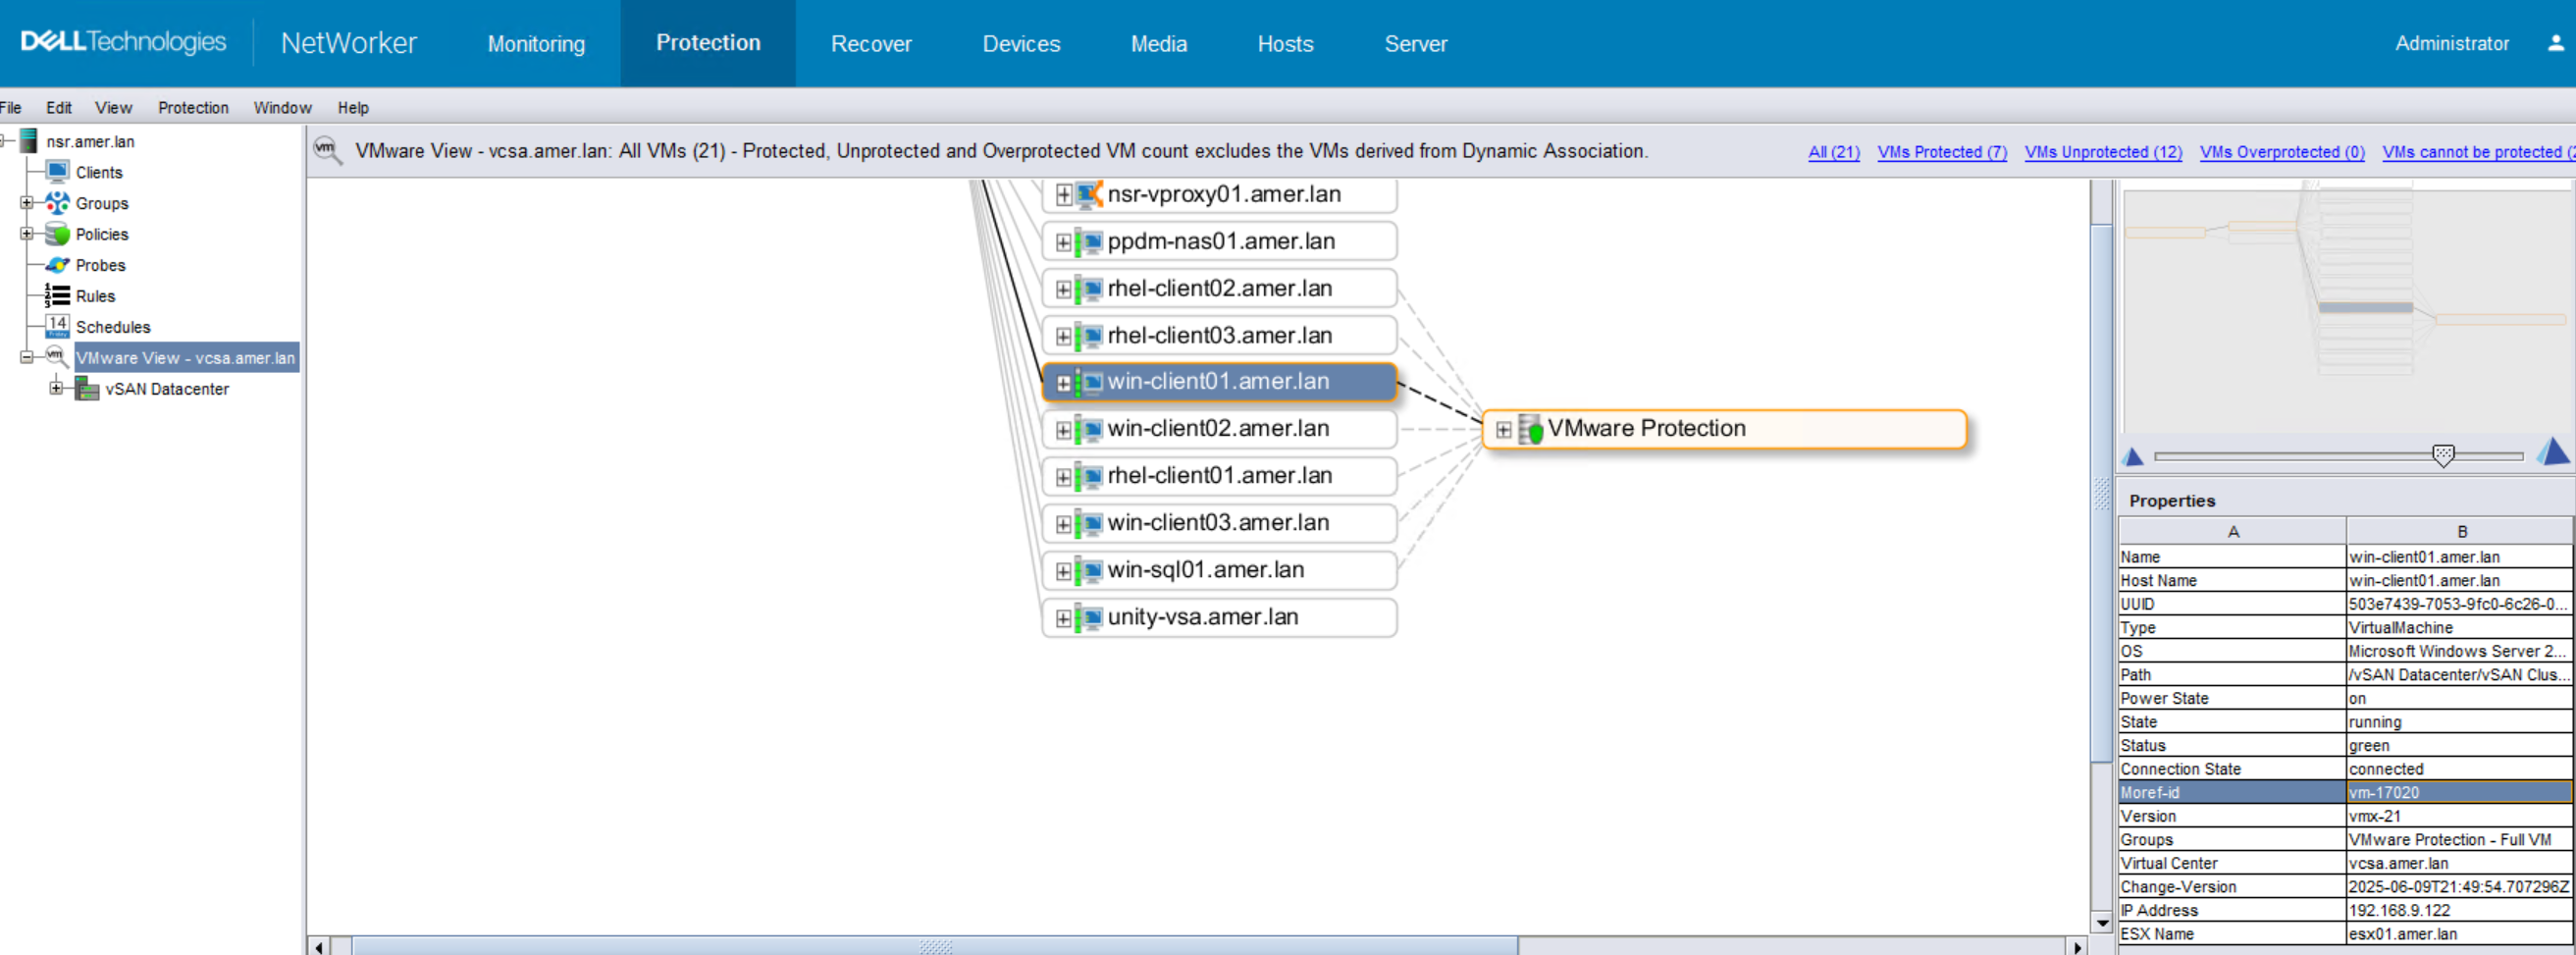Expand the win-client01.amer.lan map node

tap(1063, 382)
